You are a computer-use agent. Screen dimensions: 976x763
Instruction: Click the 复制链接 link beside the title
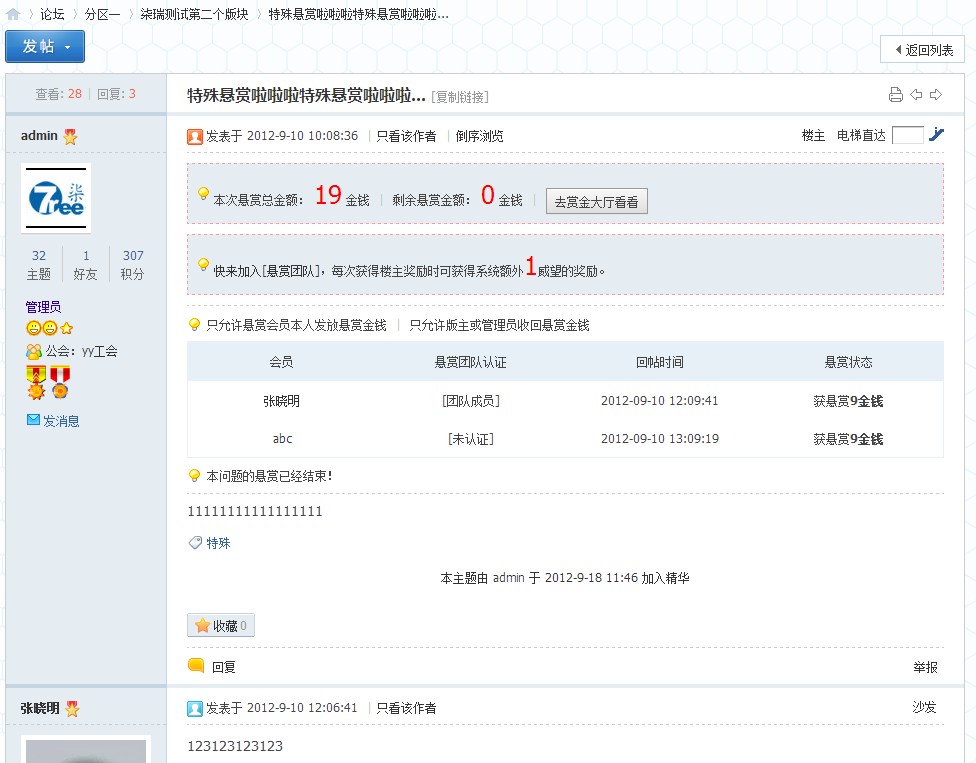(460, 97)
